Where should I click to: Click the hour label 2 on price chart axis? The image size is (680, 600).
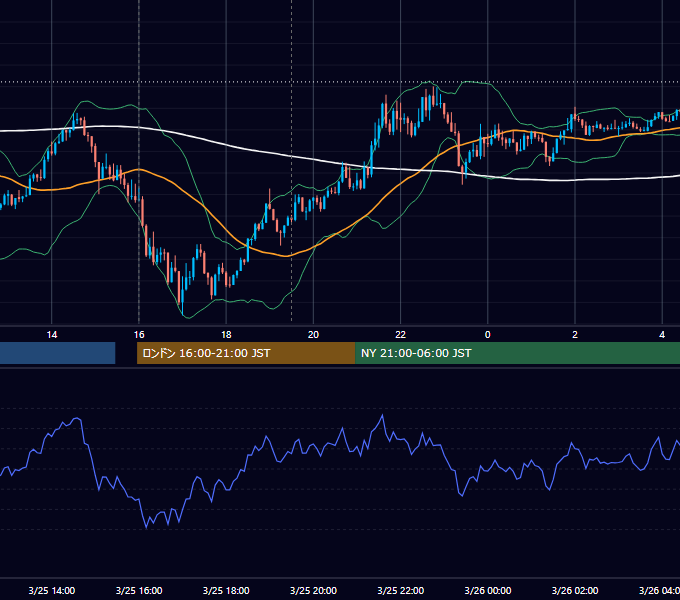coord(575,335)
